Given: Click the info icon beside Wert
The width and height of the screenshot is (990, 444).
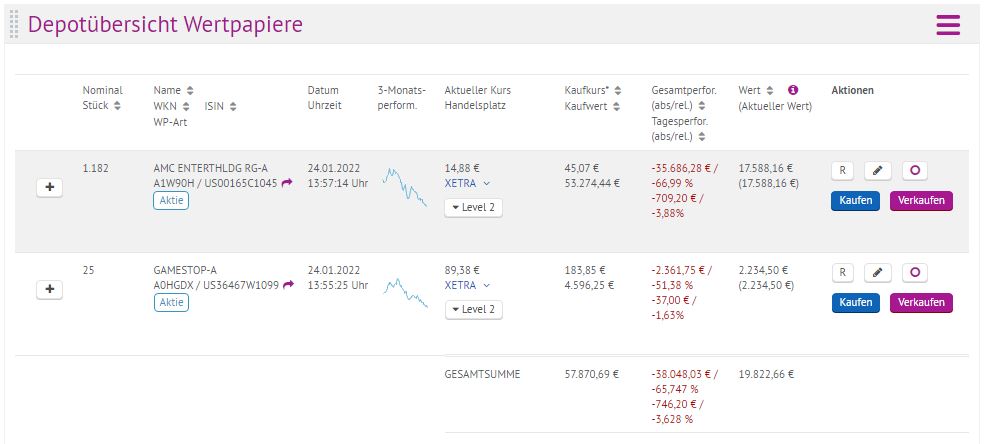Looking at the screenshot, I should (793, 90).
